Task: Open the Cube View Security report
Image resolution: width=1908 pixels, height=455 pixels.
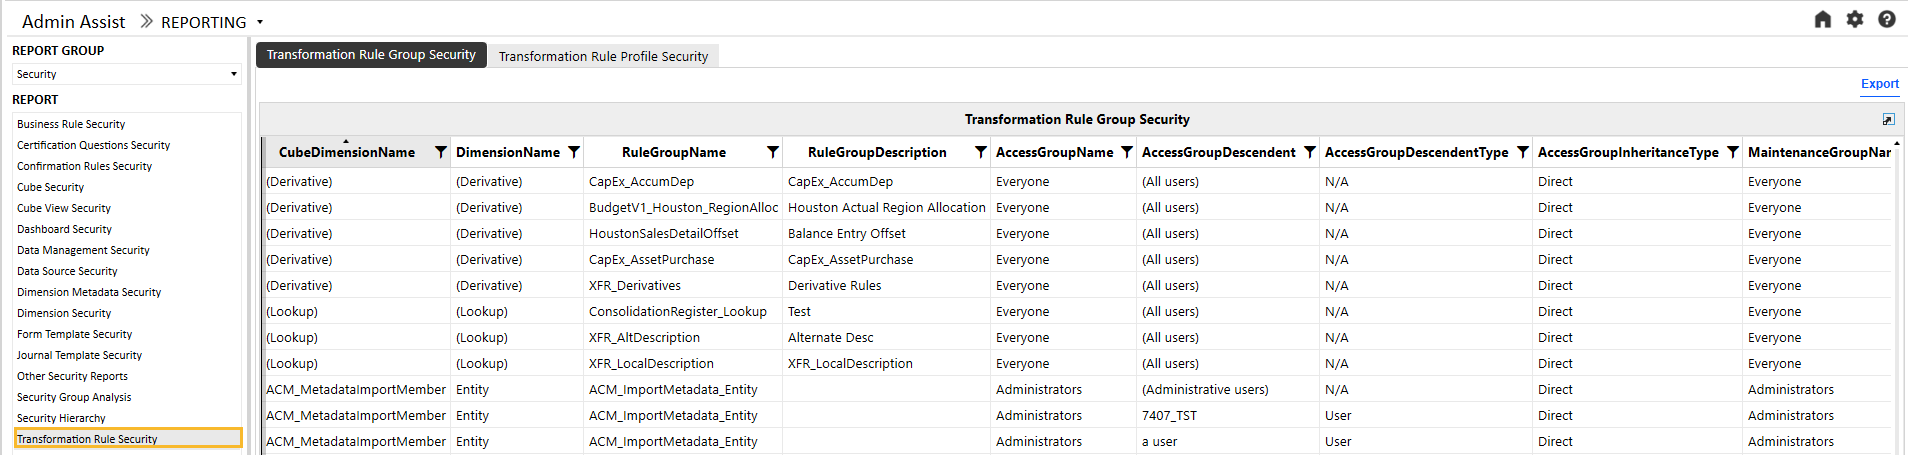Action: (x=64, y=208)
